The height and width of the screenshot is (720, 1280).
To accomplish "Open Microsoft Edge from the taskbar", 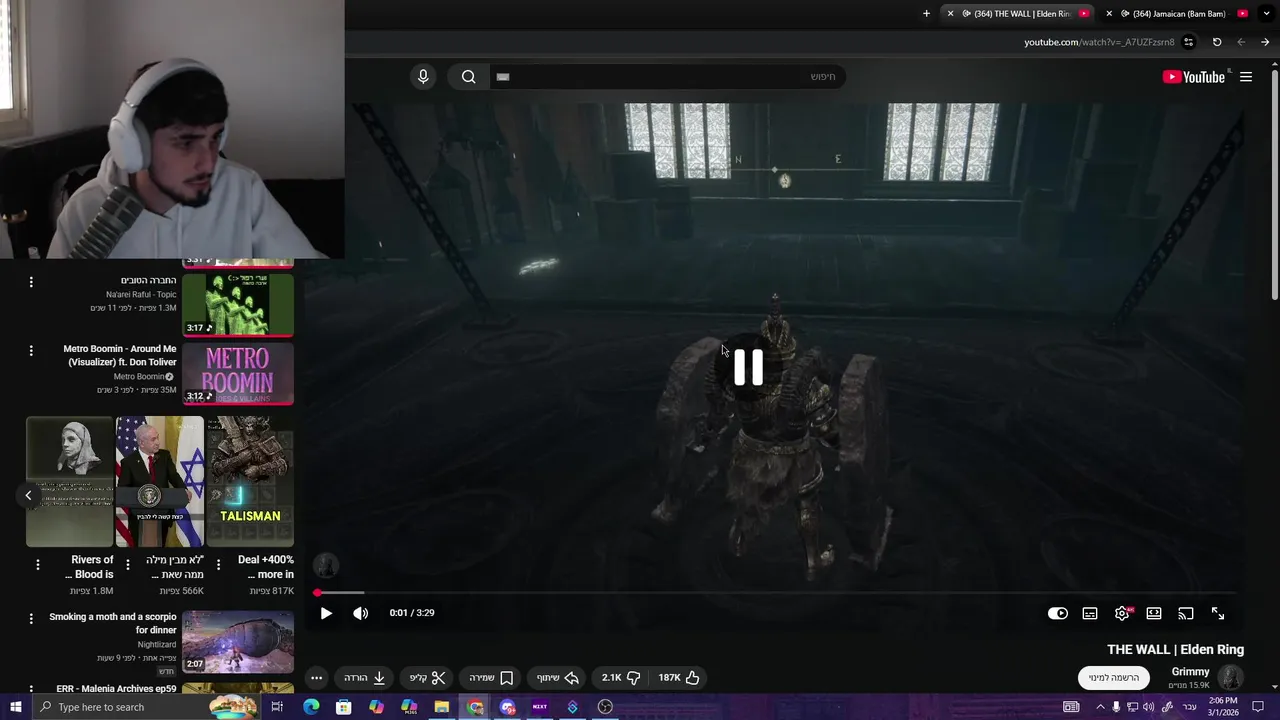I will pyautogui.click(x=311, y=707).
